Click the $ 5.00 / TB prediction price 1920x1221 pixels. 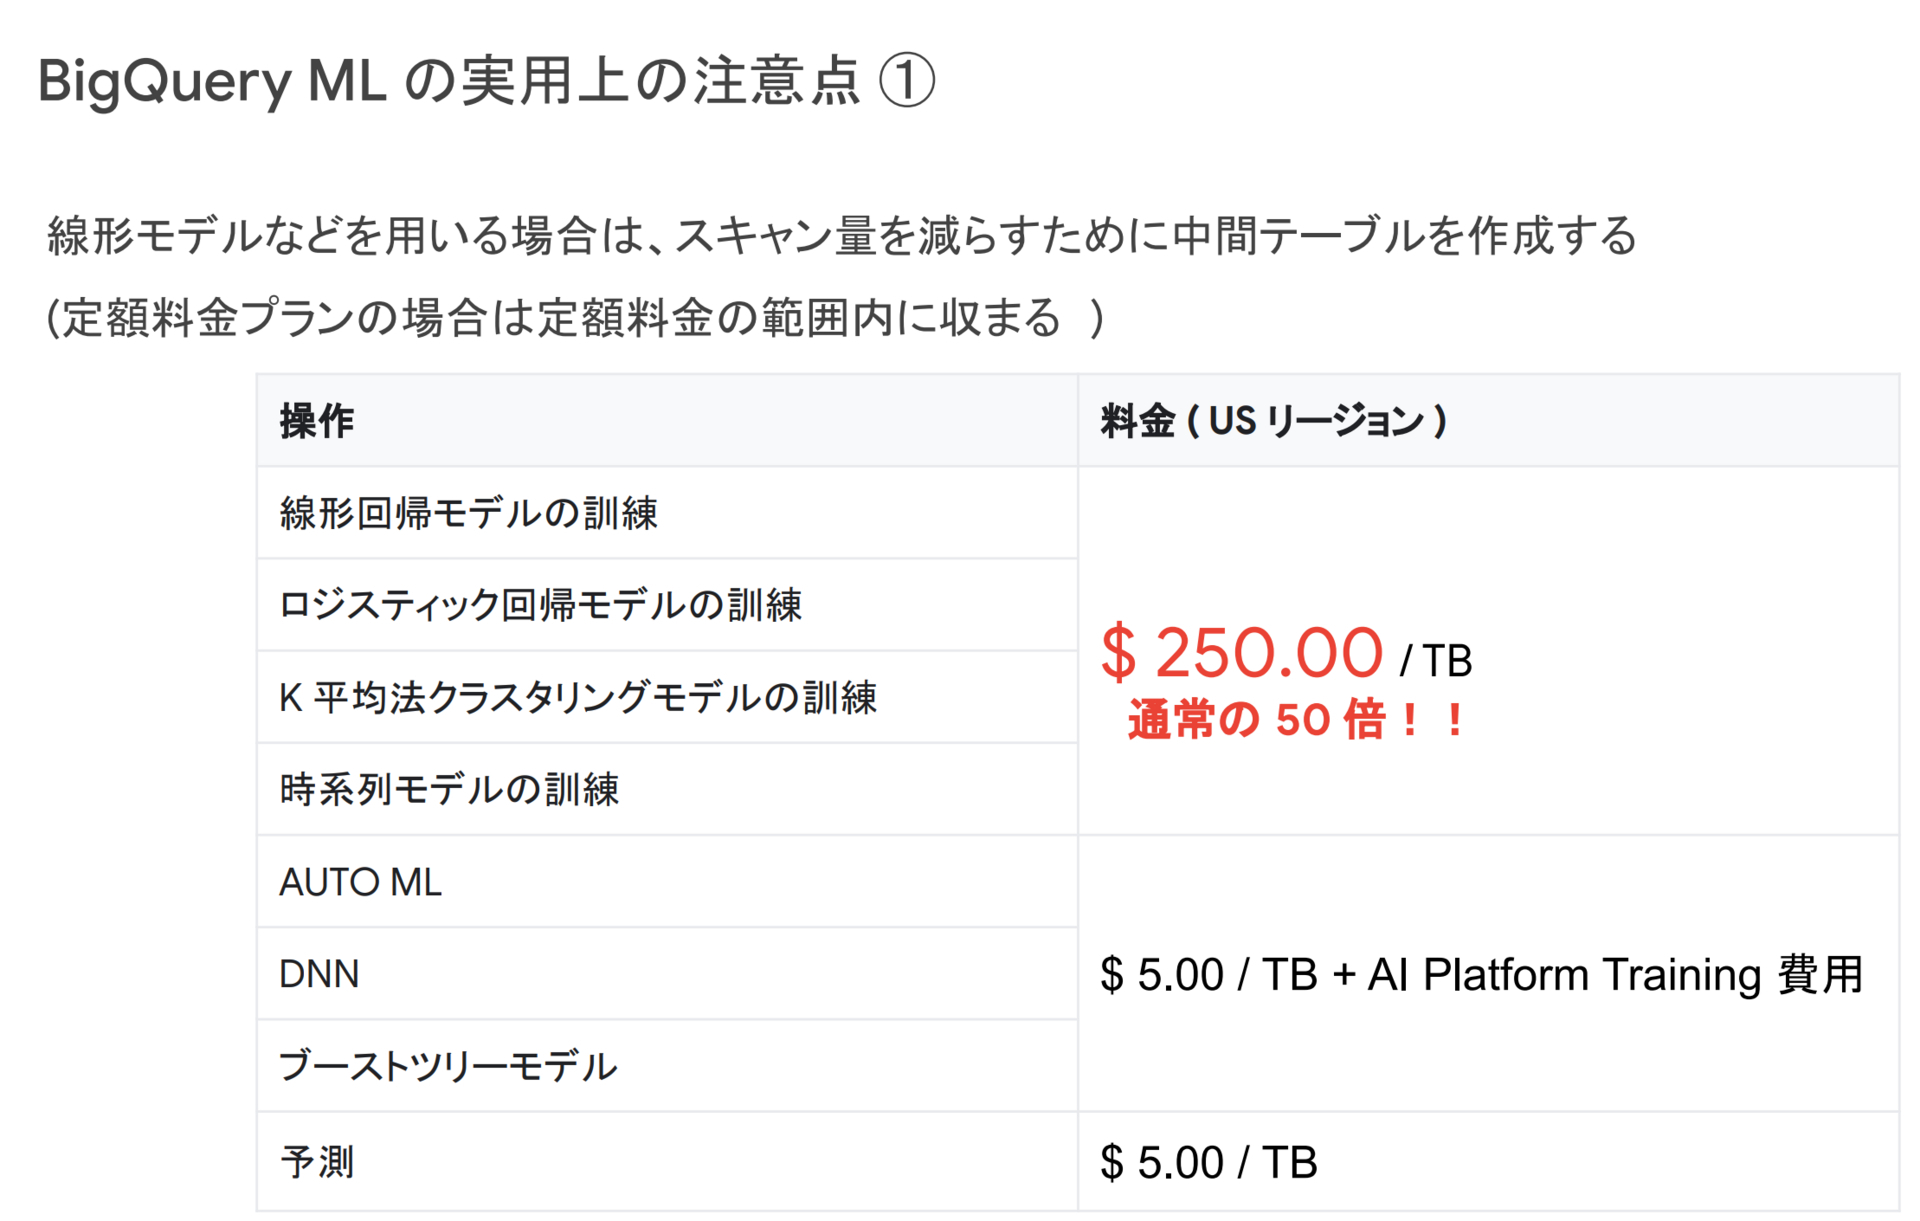(1208, 1162)
